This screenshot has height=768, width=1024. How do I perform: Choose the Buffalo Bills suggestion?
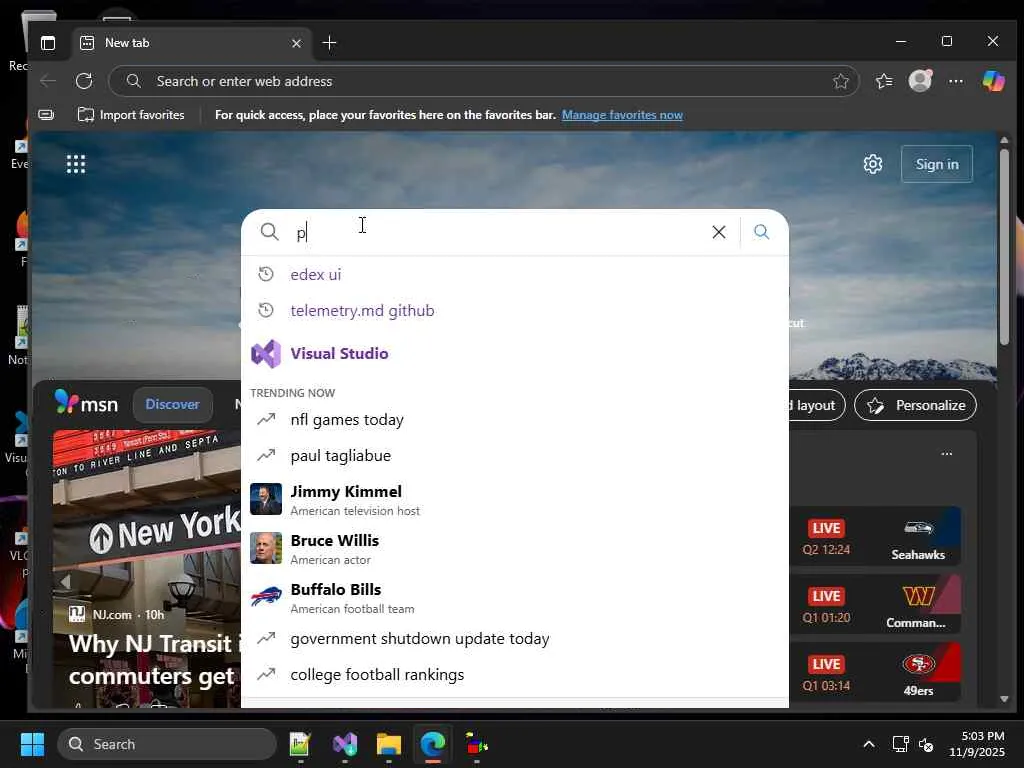click(x=515, y=598)
